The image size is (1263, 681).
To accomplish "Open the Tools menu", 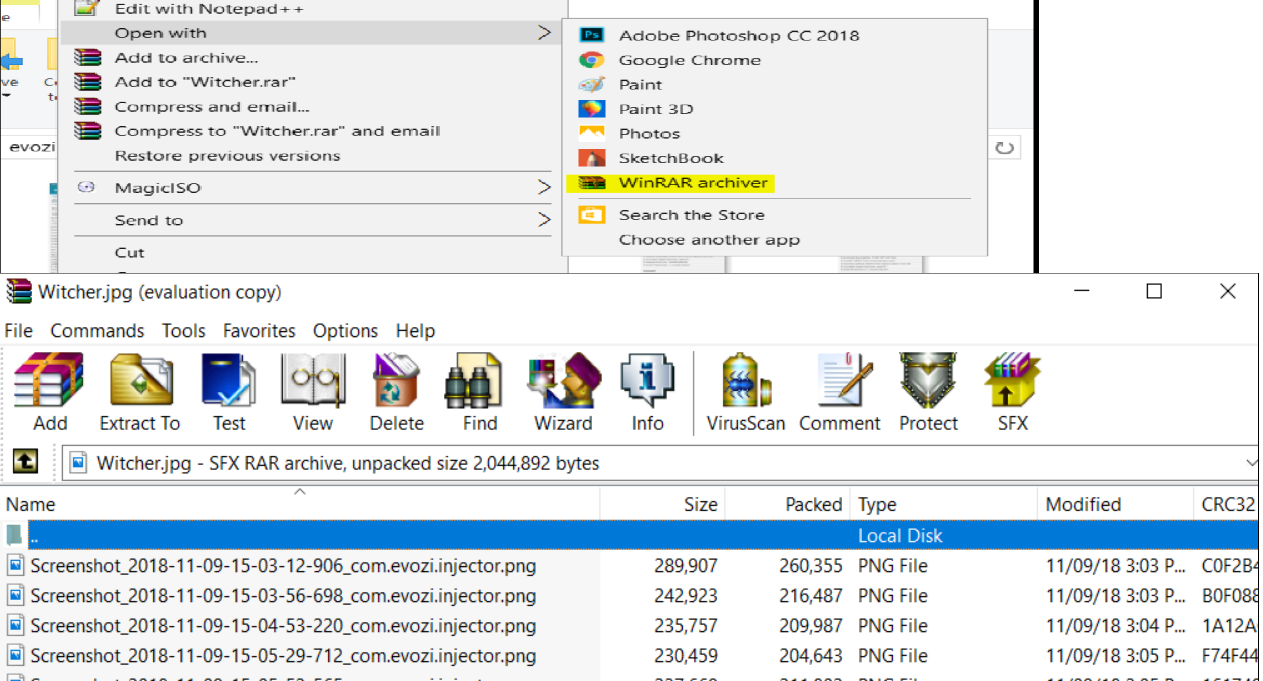I will [x=184, y=331].
